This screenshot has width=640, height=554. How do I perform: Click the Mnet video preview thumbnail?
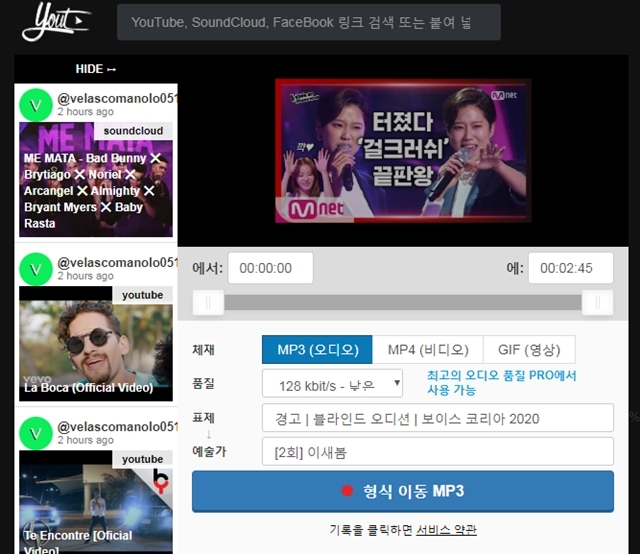pos(403,151)
